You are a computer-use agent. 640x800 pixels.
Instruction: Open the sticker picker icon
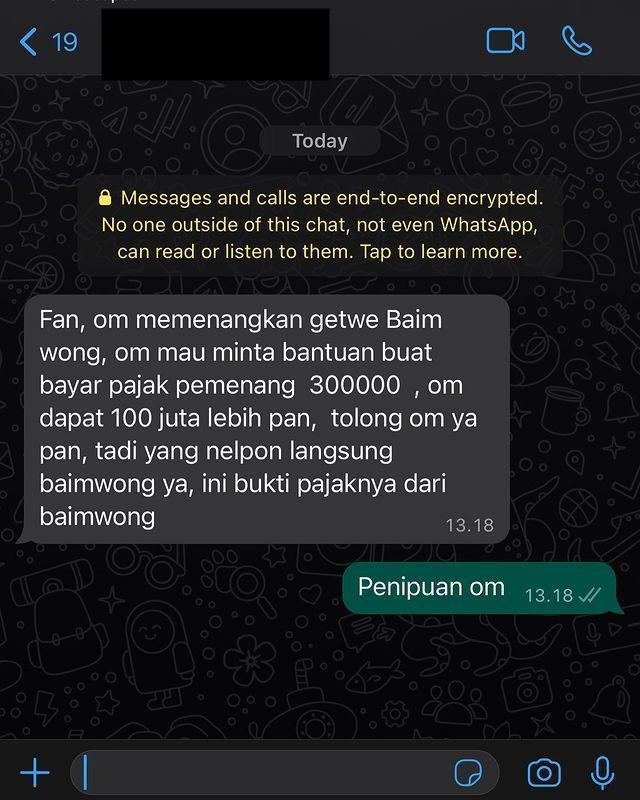tap(468, 772)
